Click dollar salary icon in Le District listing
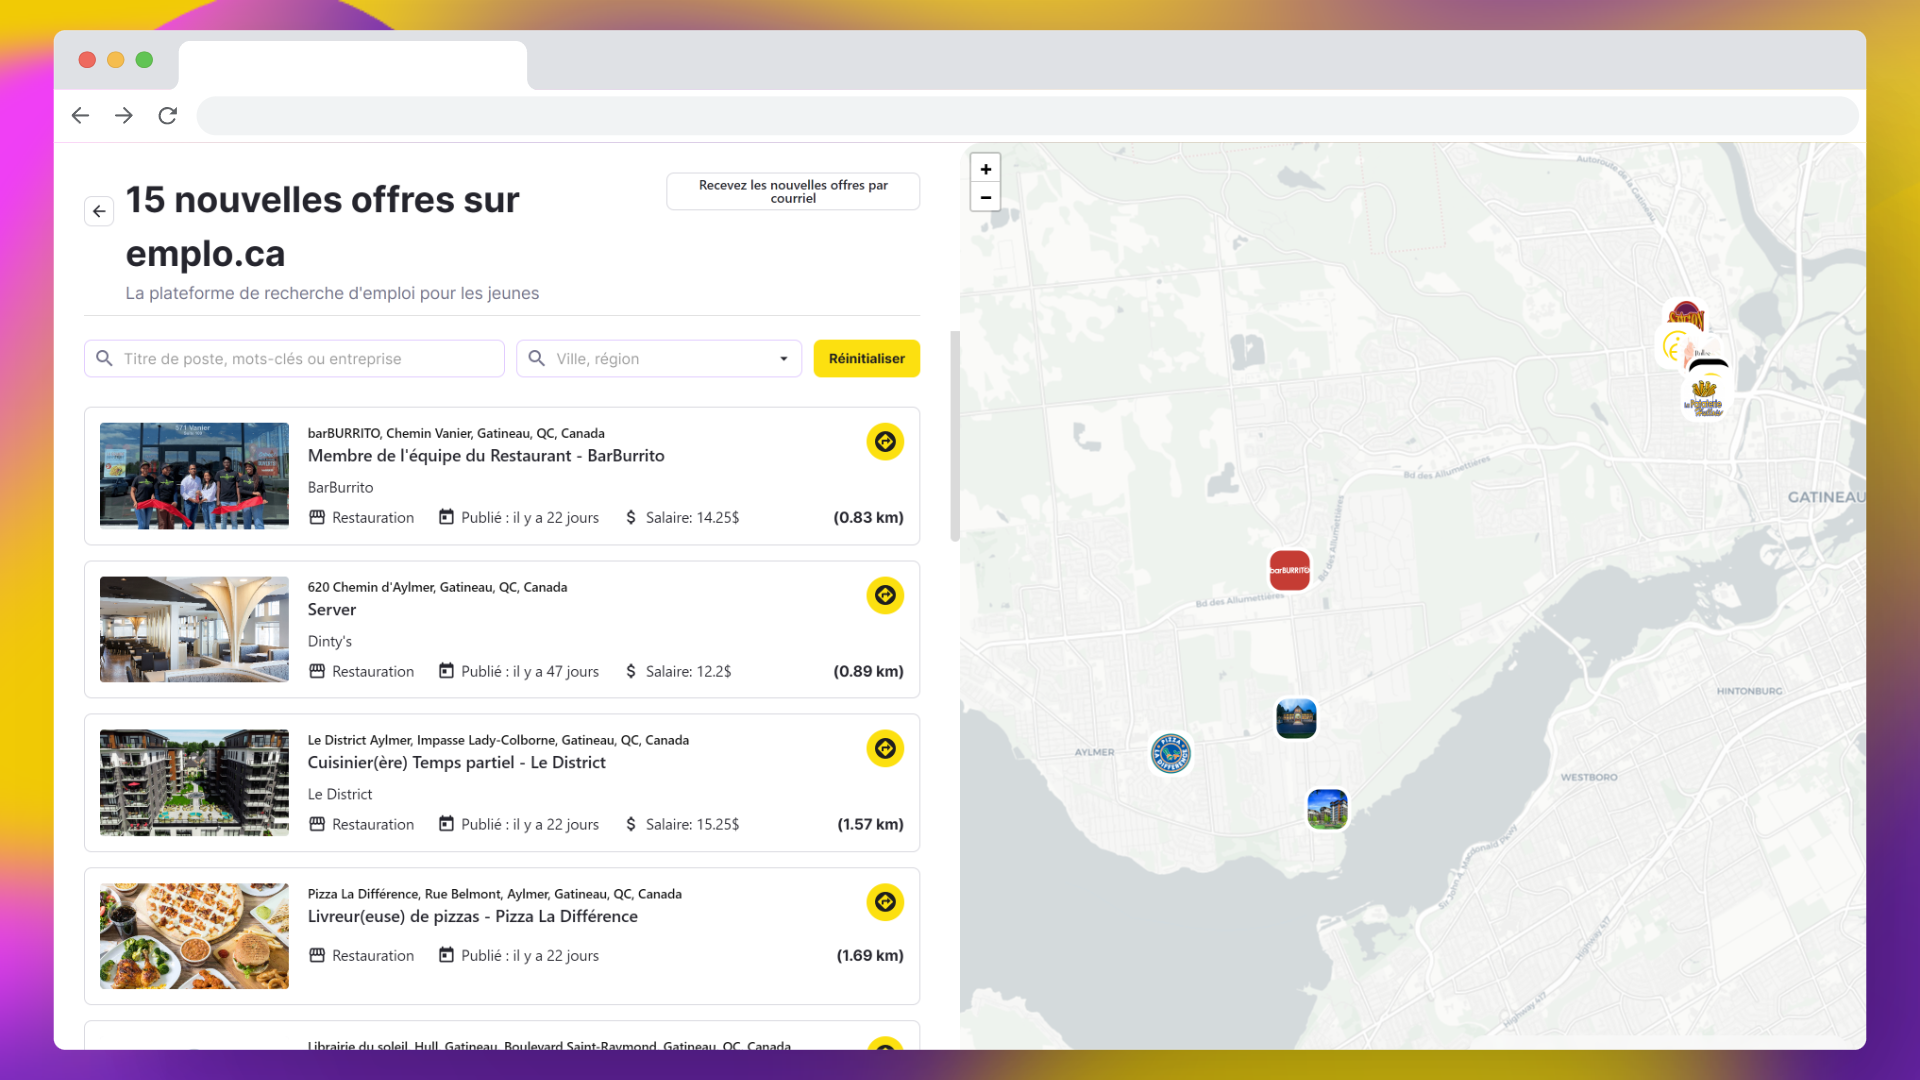 pyautogui.click(x=631, y=824)
